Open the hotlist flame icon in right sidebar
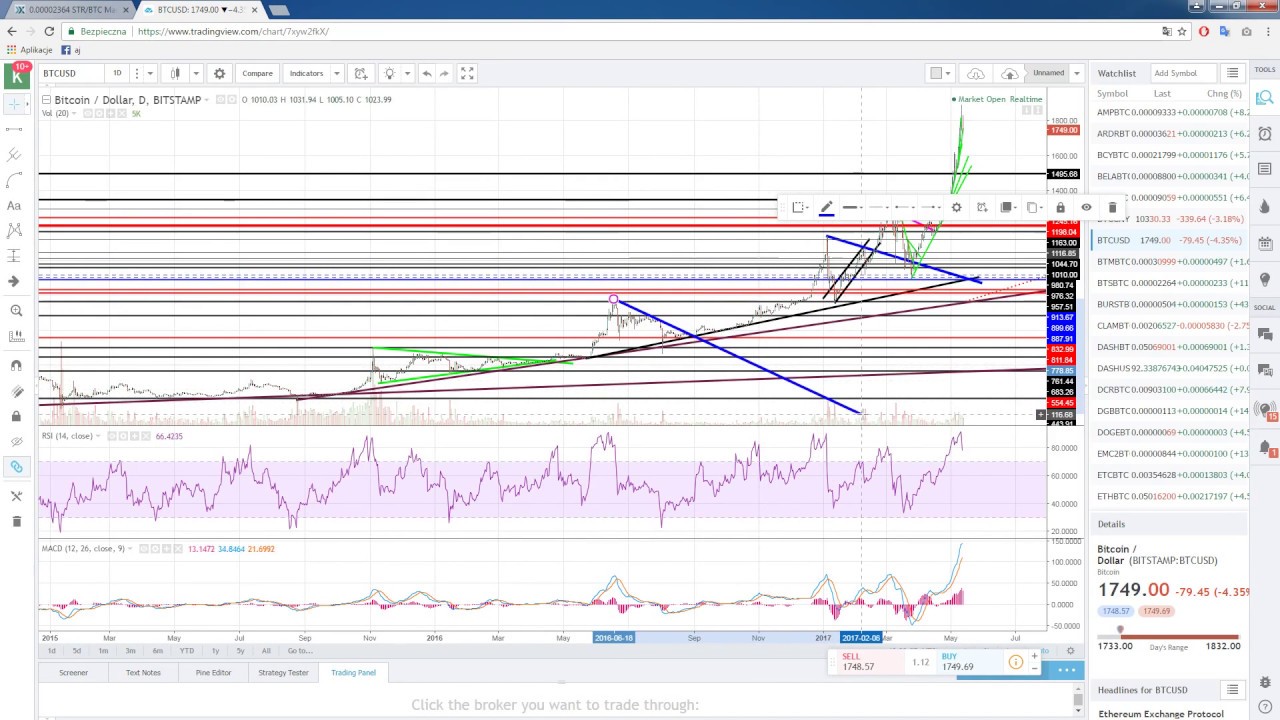The width and height of the screenshot is (1280, 720). (1265, 206)
